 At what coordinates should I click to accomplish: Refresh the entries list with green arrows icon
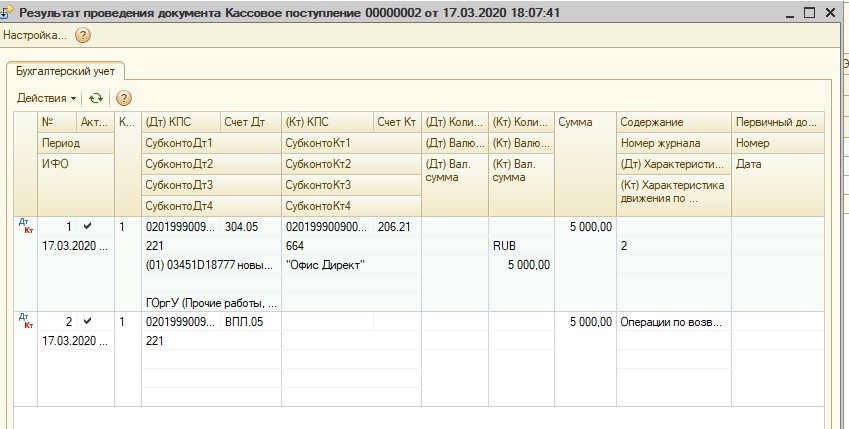(96, 98)
